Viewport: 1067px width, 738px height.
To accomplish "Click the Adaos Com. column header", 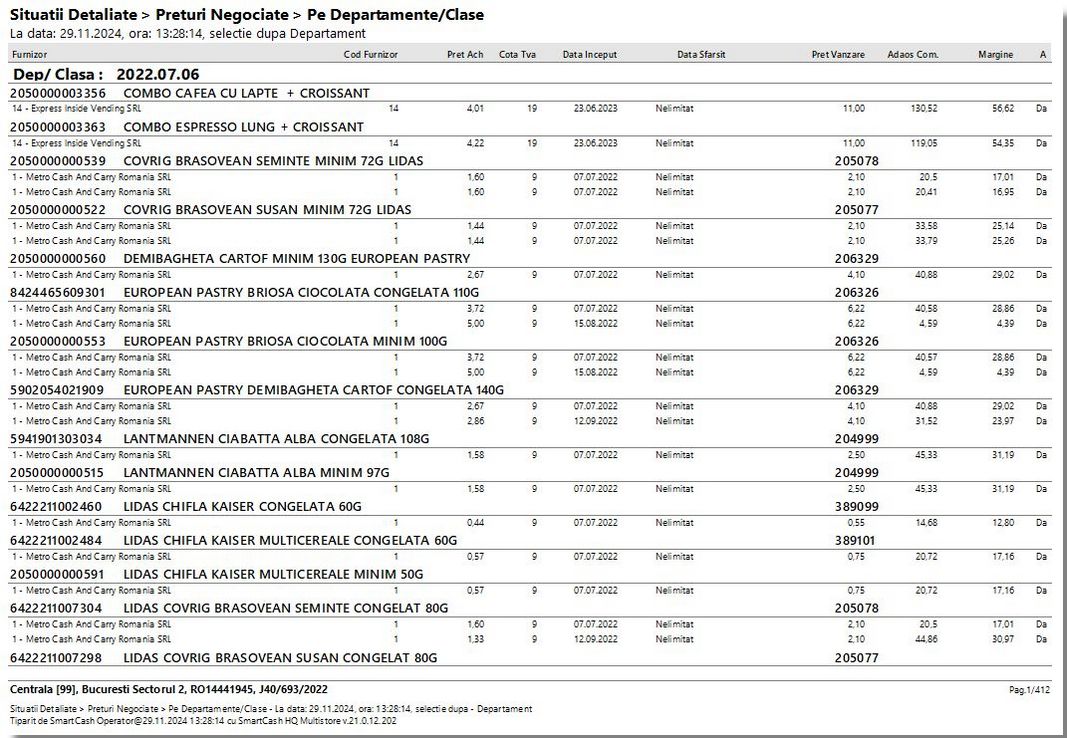I will (x=913, y=54).
